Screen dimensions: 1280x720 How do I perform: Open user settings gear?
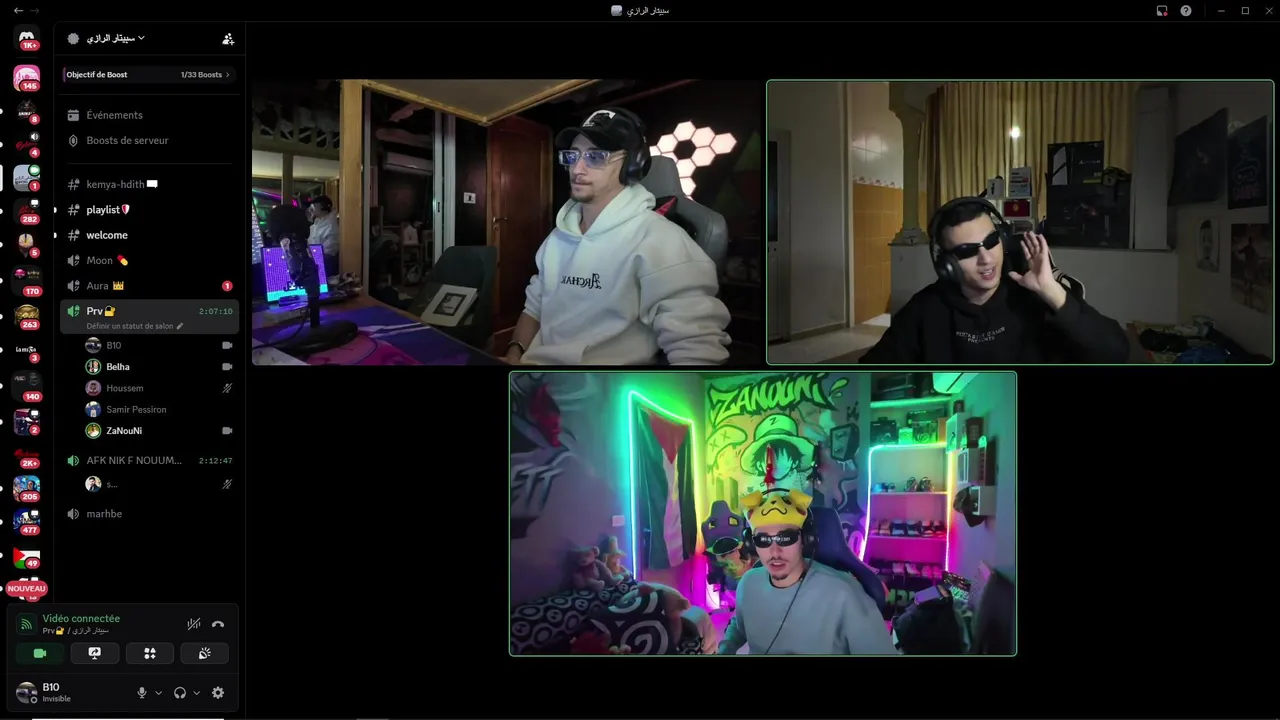click(x=218, y=693)
